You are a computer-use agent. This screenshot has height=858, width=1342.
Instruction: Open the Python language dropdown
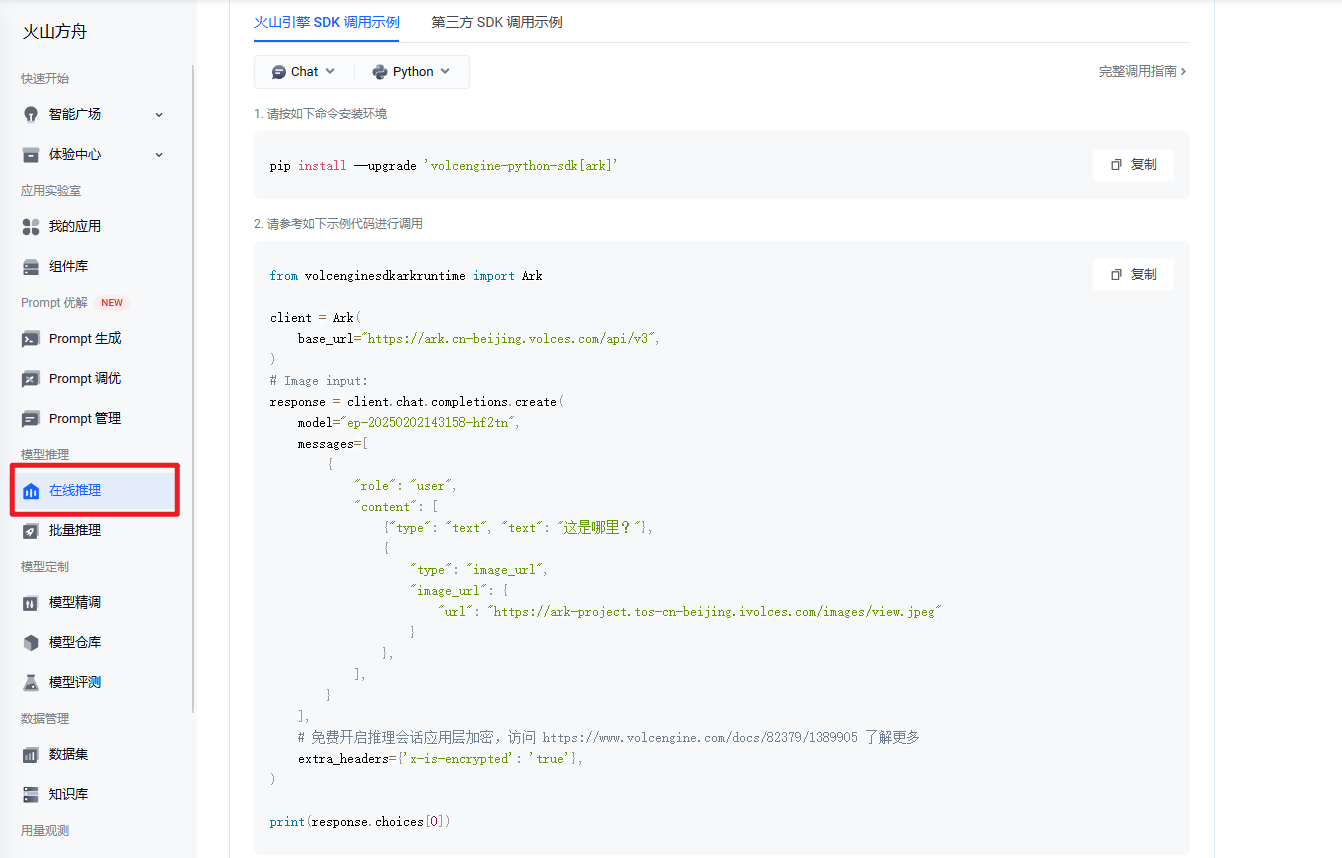click(x=411, y=72)
